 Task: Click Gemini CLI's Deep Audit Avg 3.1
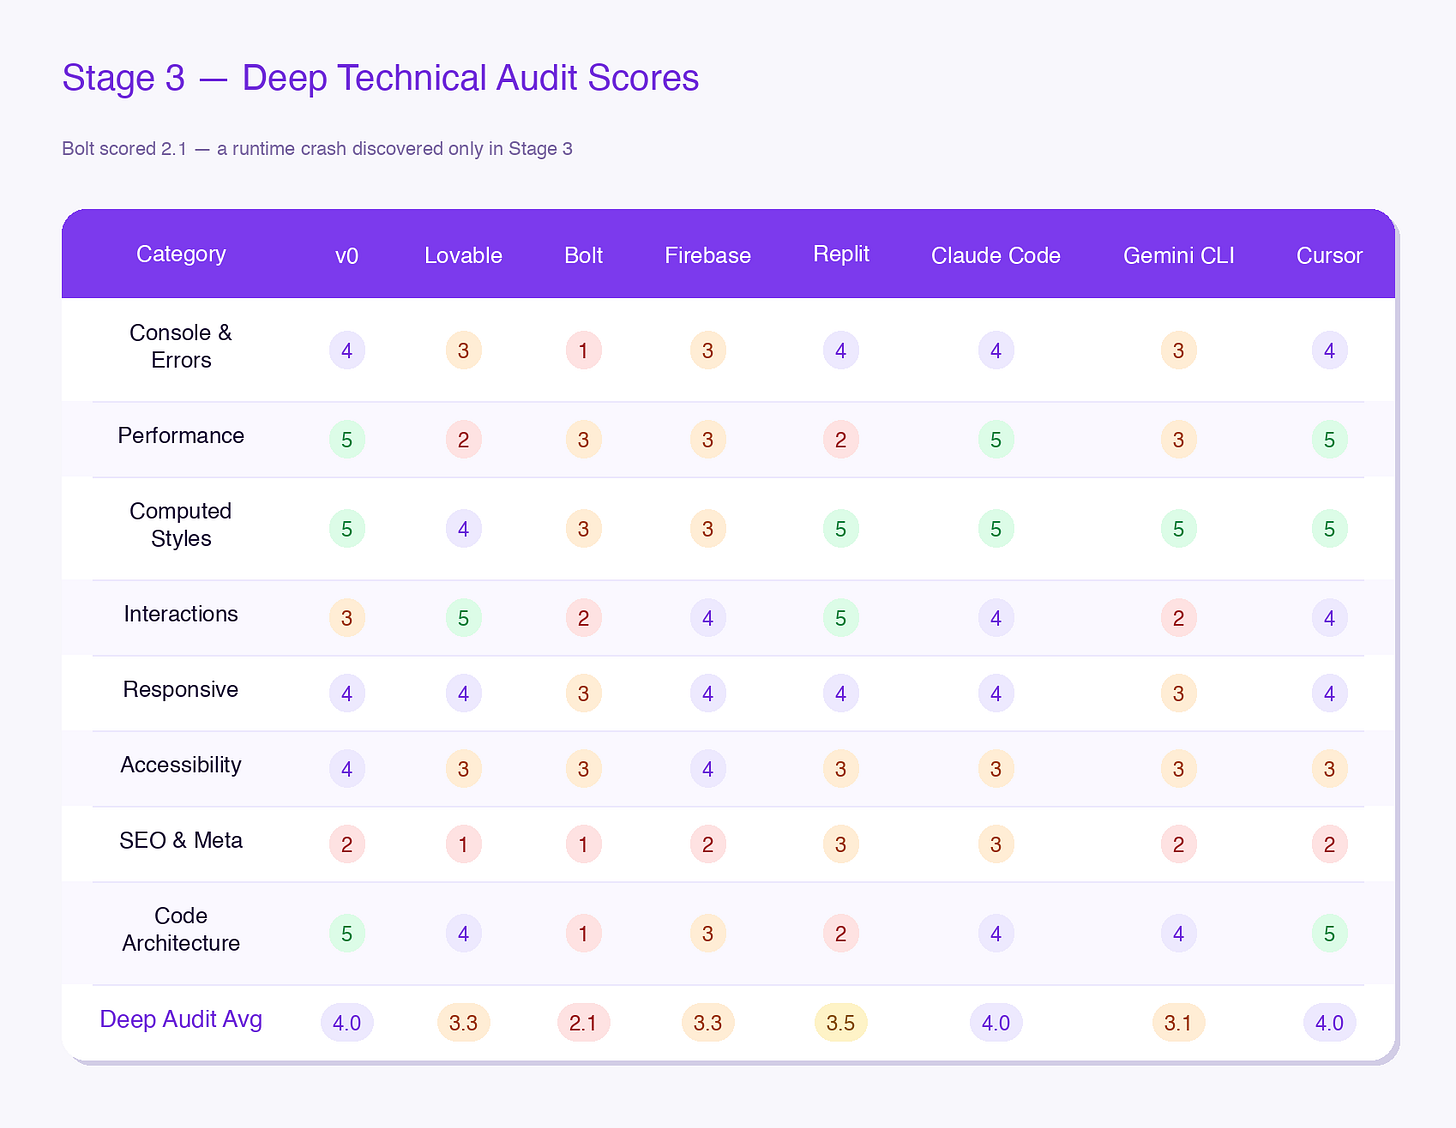point(1179,1023)
